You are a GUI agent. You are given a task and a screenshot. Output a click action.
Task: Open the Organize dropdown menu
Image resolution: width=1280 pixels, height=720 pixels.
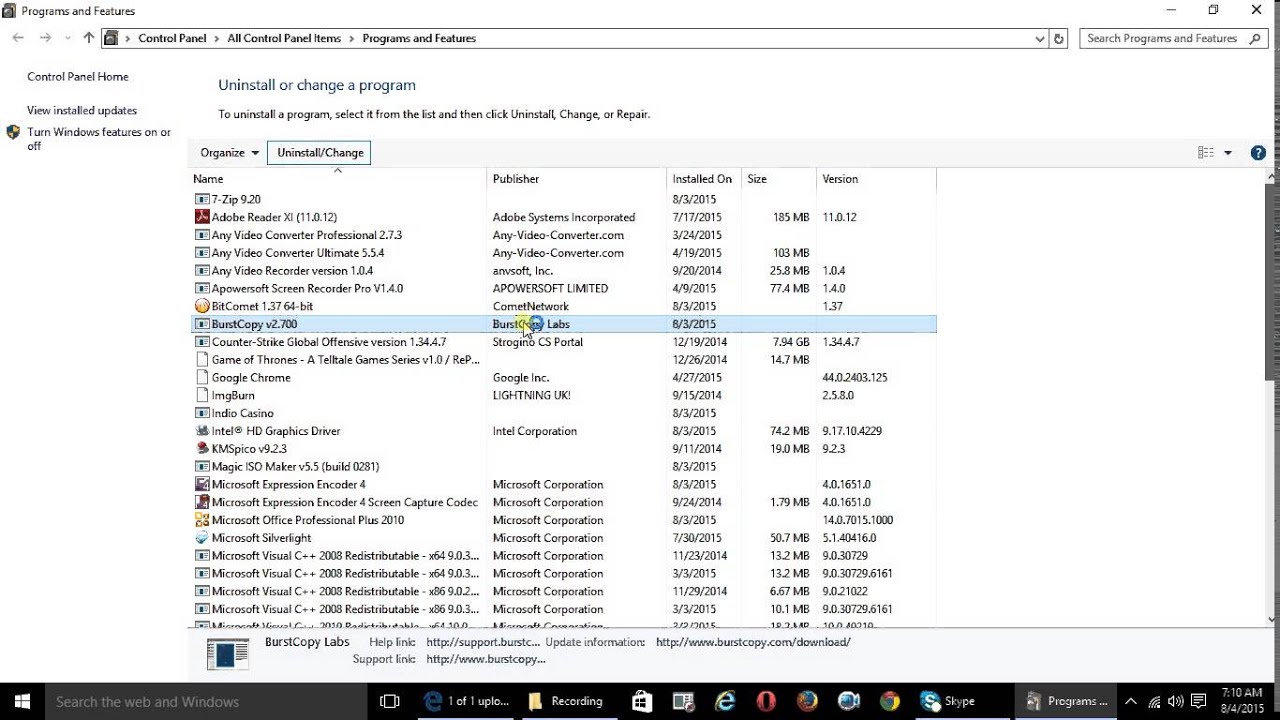click(229, 153)
